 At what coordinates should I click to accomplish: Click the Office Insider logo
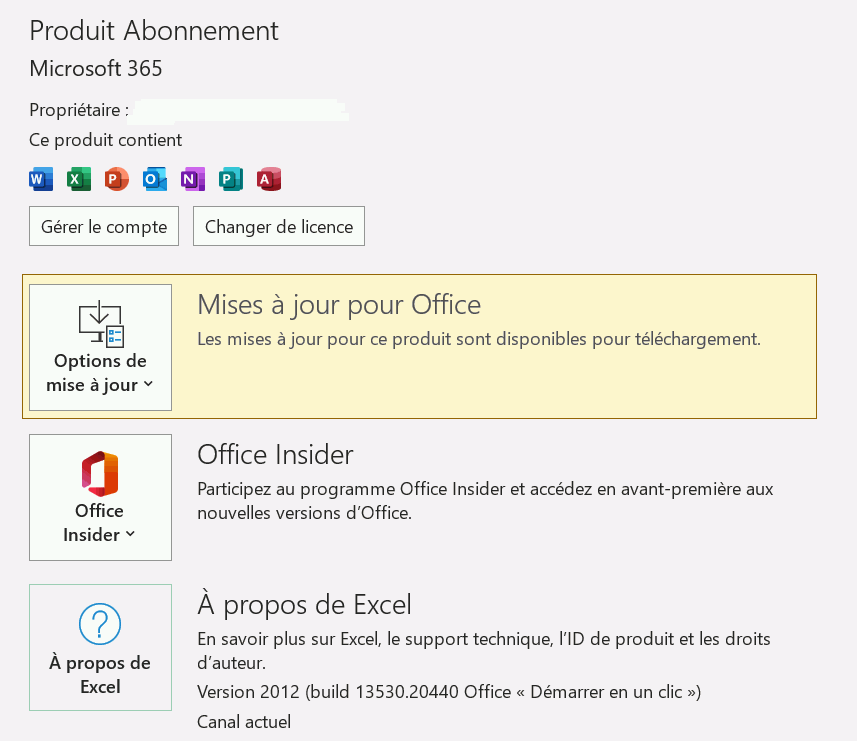(100, 474)
